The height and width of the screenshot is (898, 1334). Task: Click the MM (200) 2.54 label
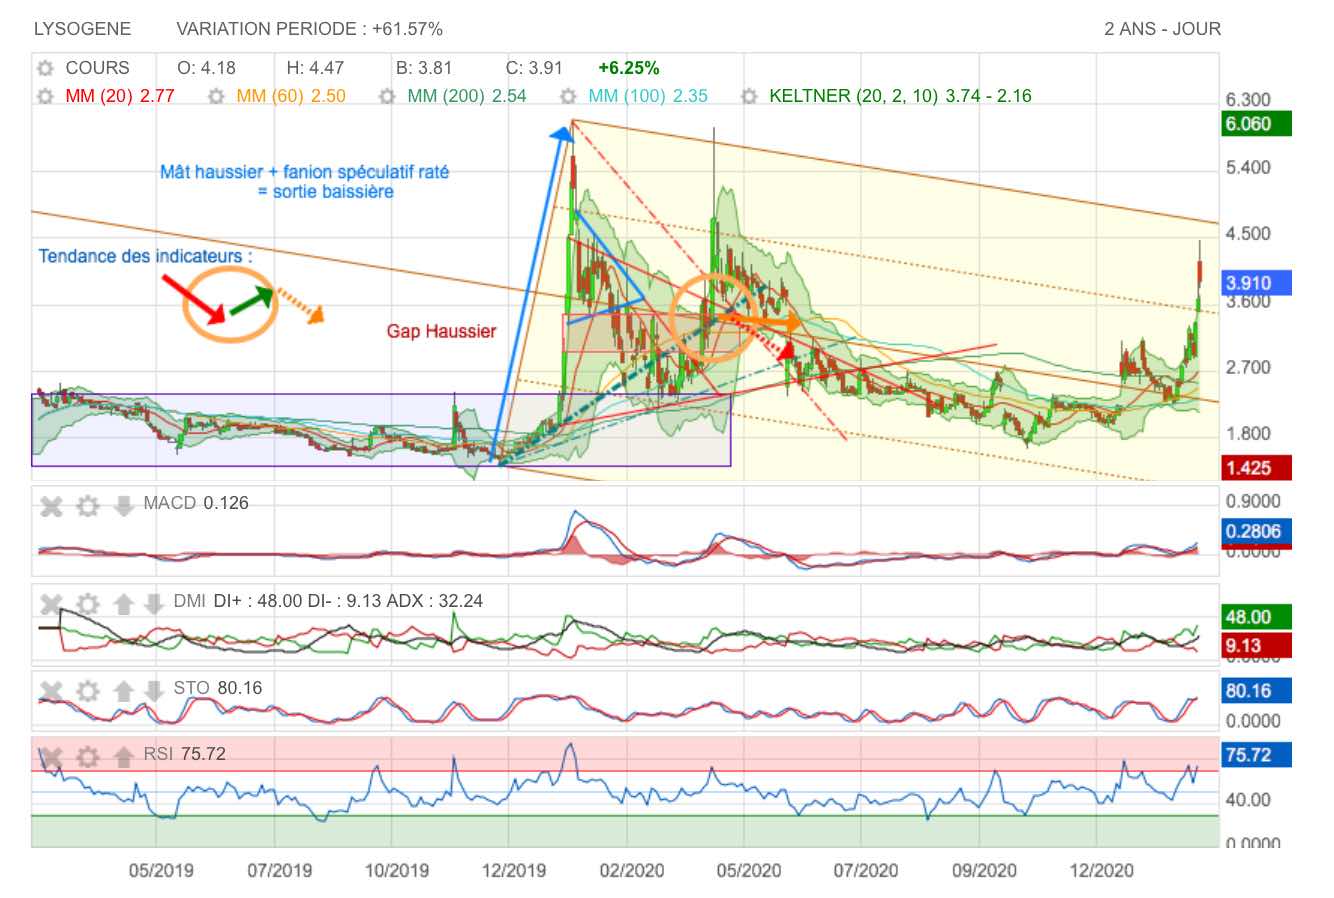[467, 96]
